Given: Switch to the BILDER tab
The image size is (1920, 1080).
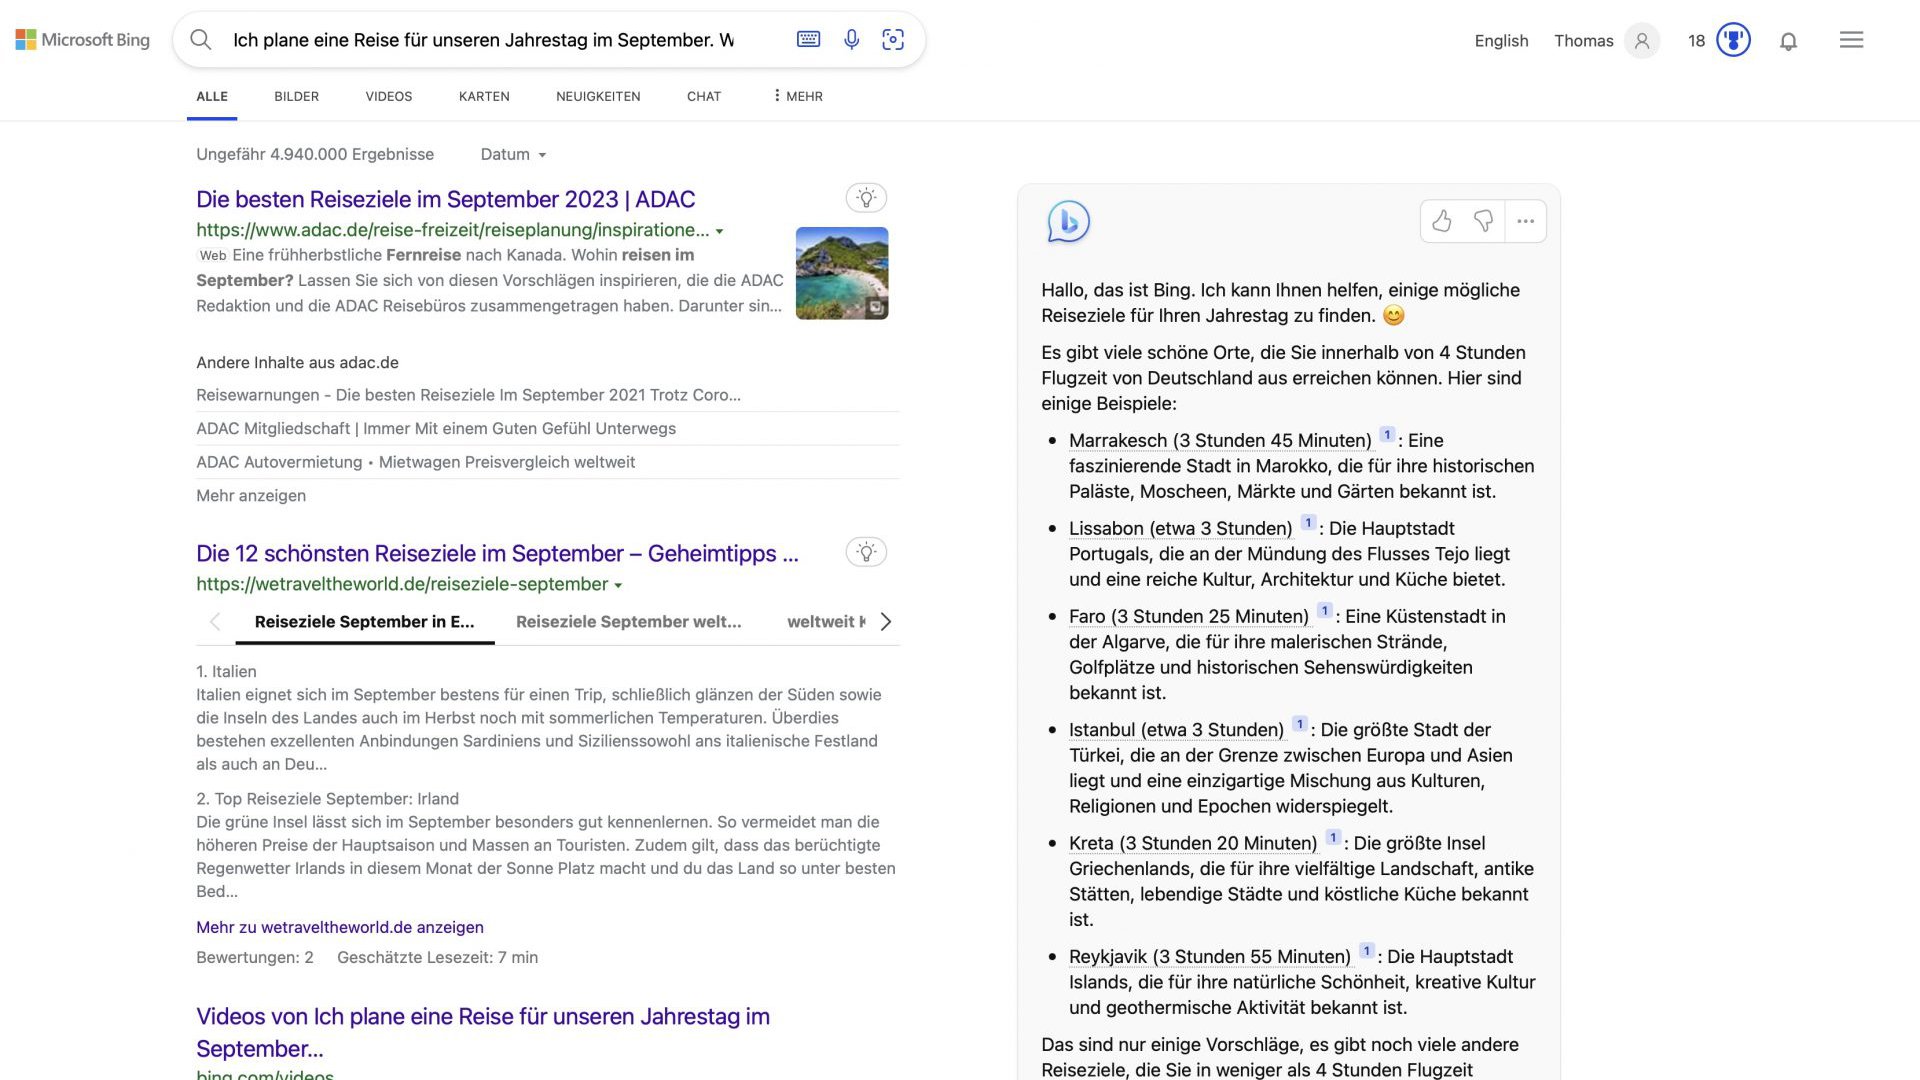Looking at the screenshot, I should coord(297,96).
